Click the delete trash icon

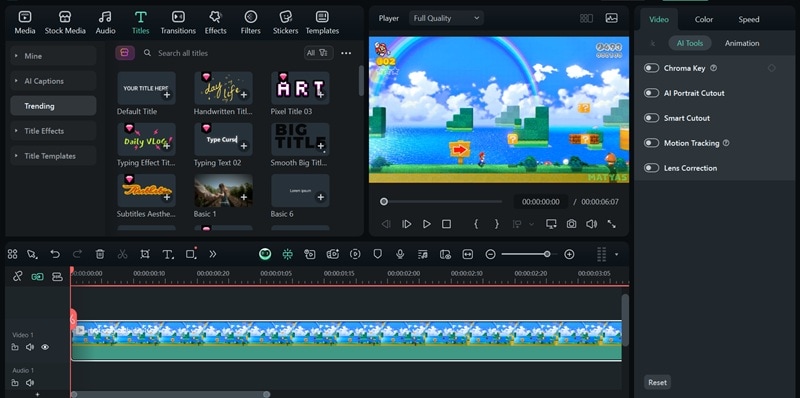100,254
